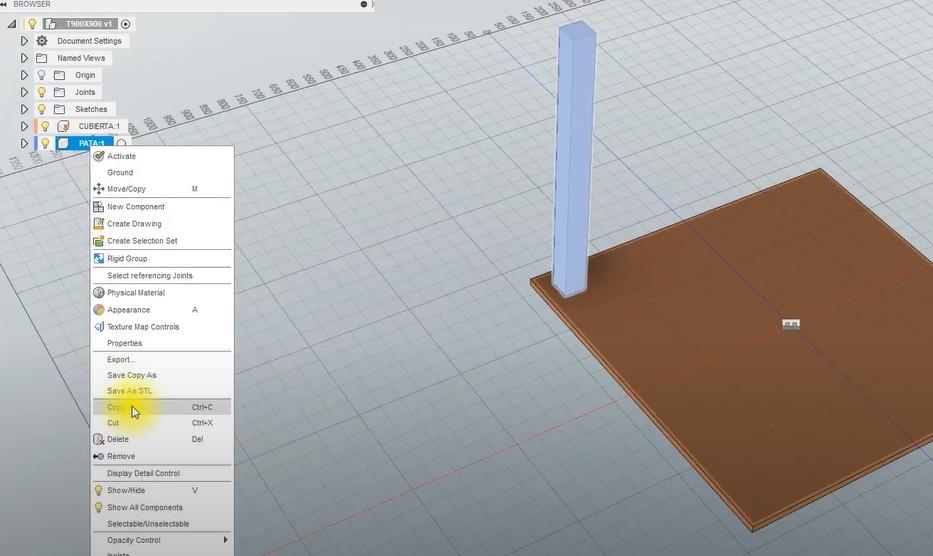This screenshot has height=556, width=933.
Task: Select Copy in the context menu
Action: 161,407
